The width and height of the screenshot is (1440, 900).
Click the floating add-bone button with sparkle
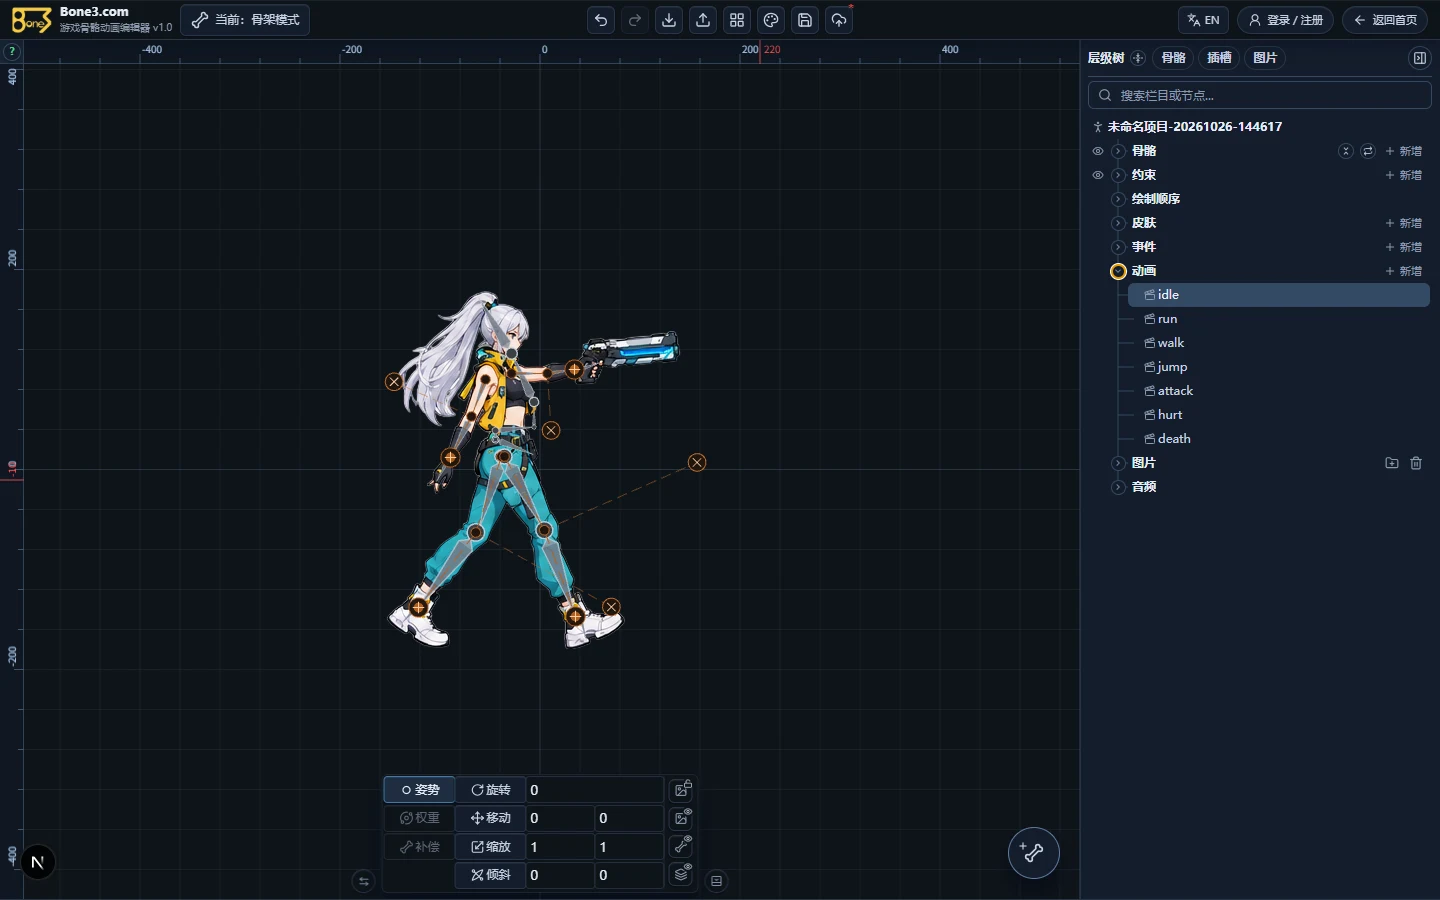click(1033, 853)
